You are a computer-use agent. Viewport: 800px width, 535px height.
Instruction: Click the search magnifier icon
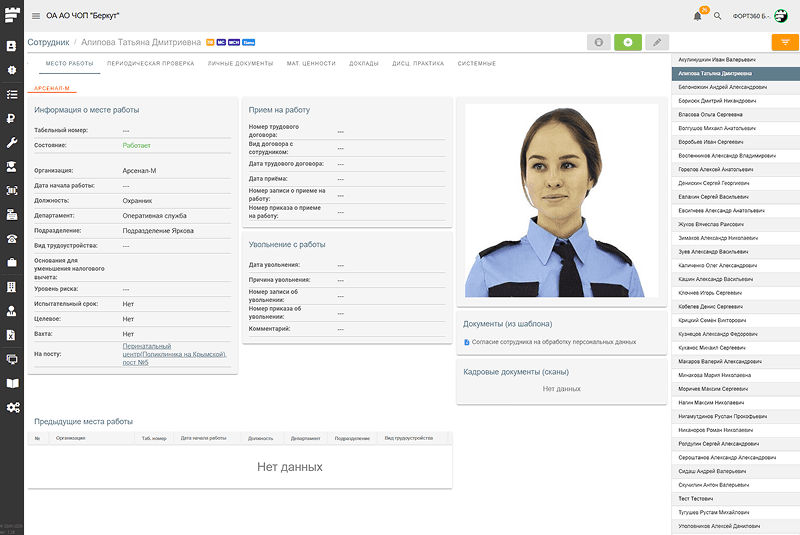[x=717, y=16]
